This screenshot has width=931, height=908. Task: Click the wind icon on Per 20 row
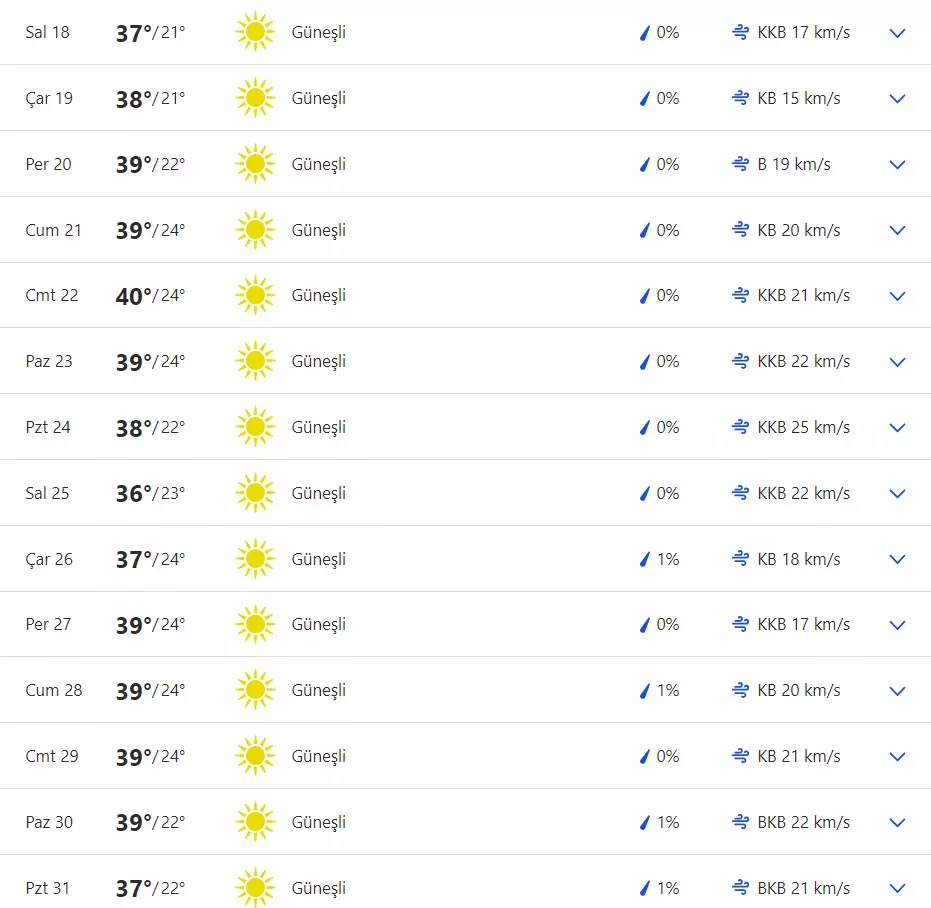[x=741, y=164]
